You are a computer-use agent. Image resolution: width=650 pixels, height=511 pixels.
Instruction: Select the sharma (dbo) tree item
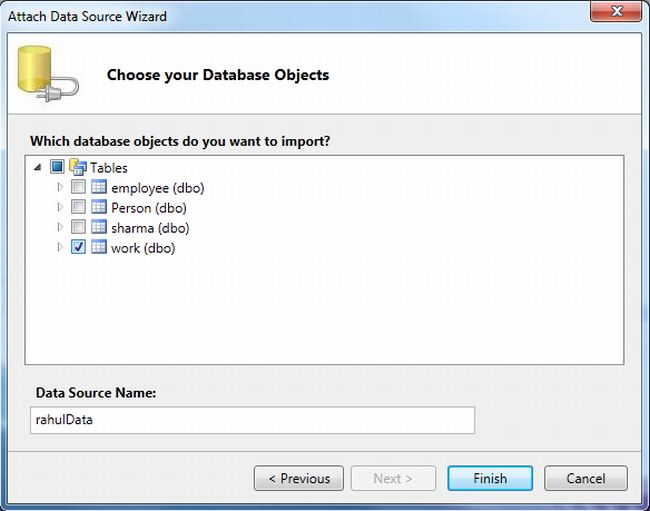143,228
